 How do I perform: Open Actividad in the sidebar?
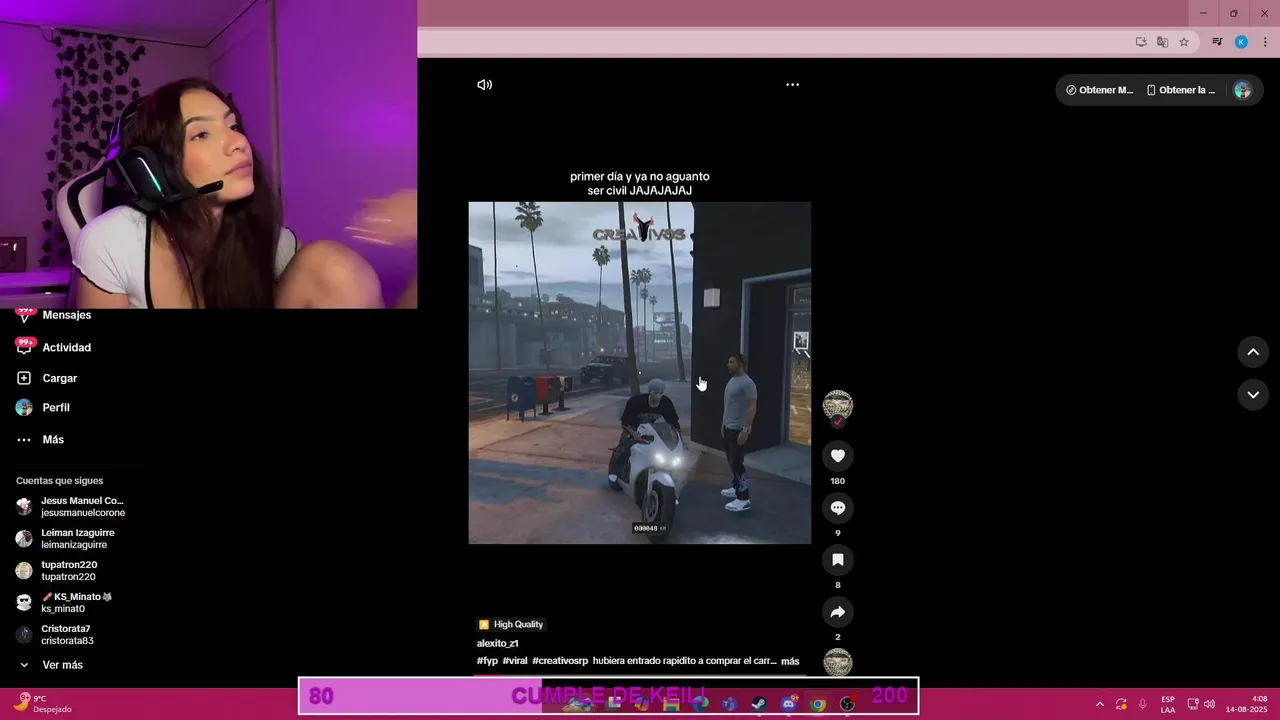point(66,347)
